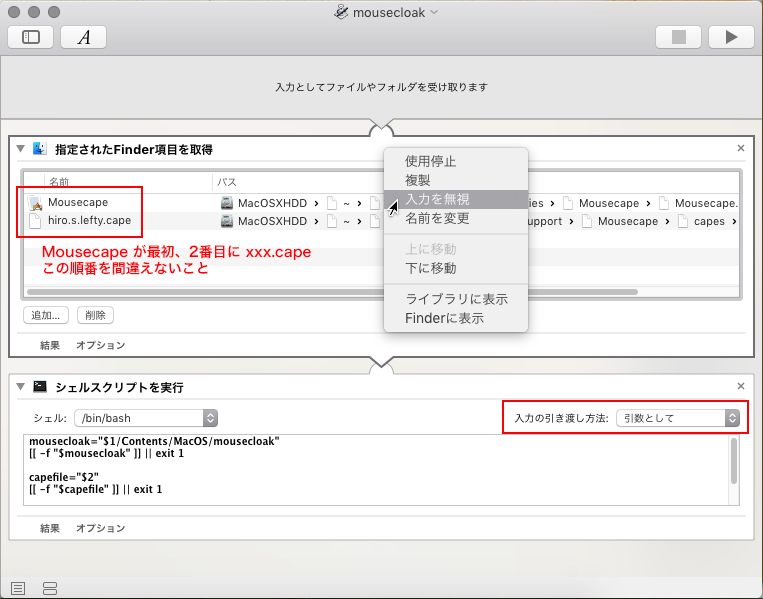This screenshot has width=763, height=599.
Task: Click the script editor vertical scrollbar
Action: pos(733,461)
